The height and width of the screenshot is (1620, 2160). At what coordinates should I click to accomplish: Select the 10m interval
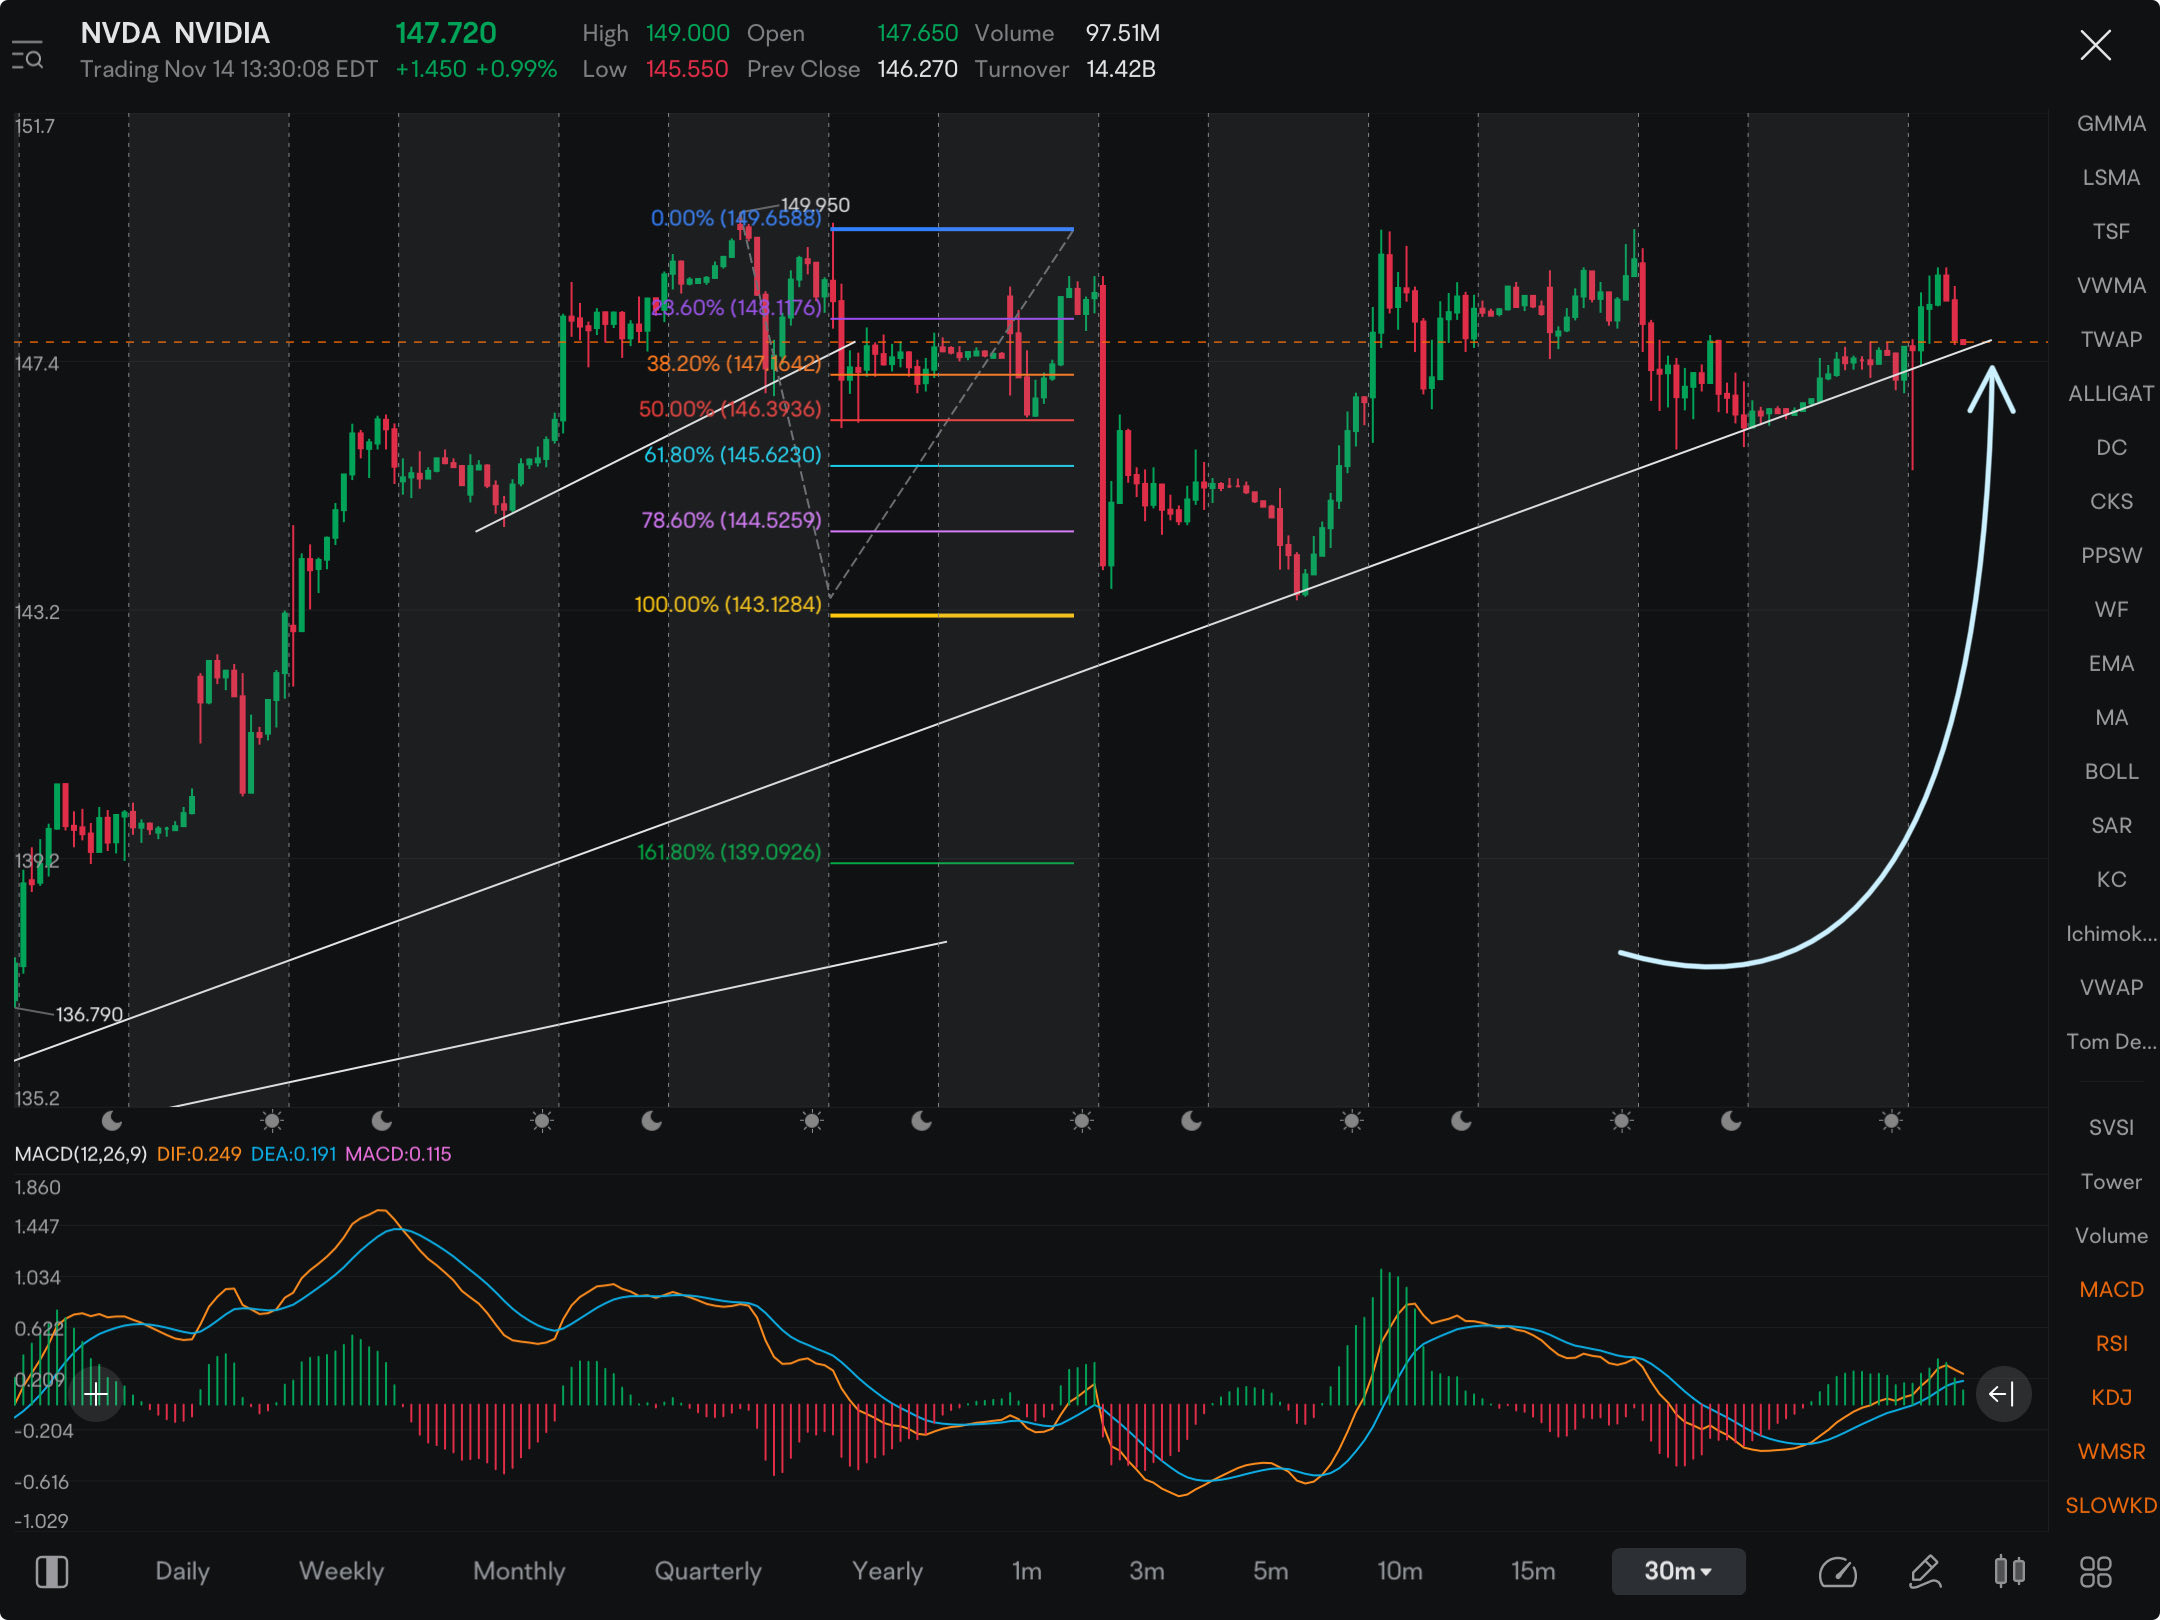(1399, 1571)
